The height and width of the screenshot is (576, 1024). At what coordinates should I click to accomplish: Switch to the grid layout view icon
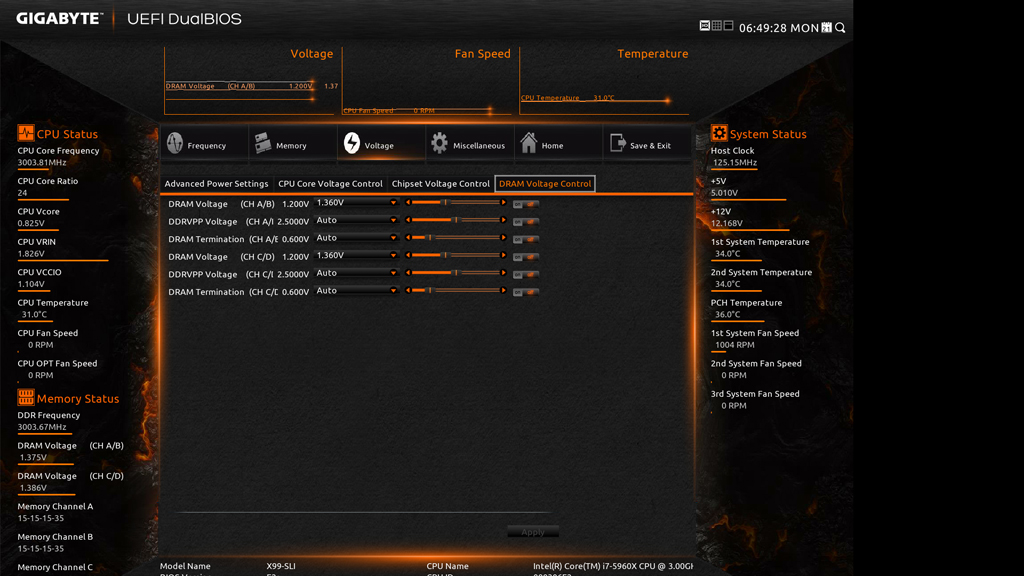click(x=717, y=26)
